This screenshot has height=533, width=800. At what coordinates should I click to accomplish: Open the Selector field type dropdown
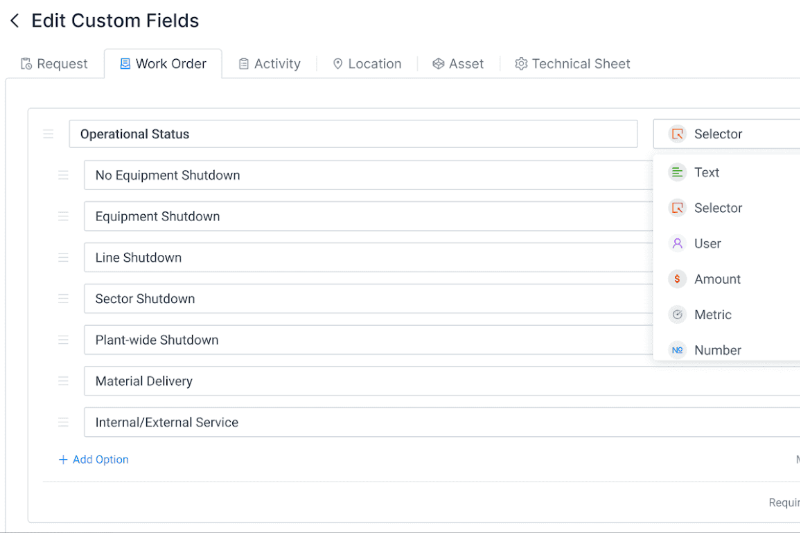click(x=726, y=134)
